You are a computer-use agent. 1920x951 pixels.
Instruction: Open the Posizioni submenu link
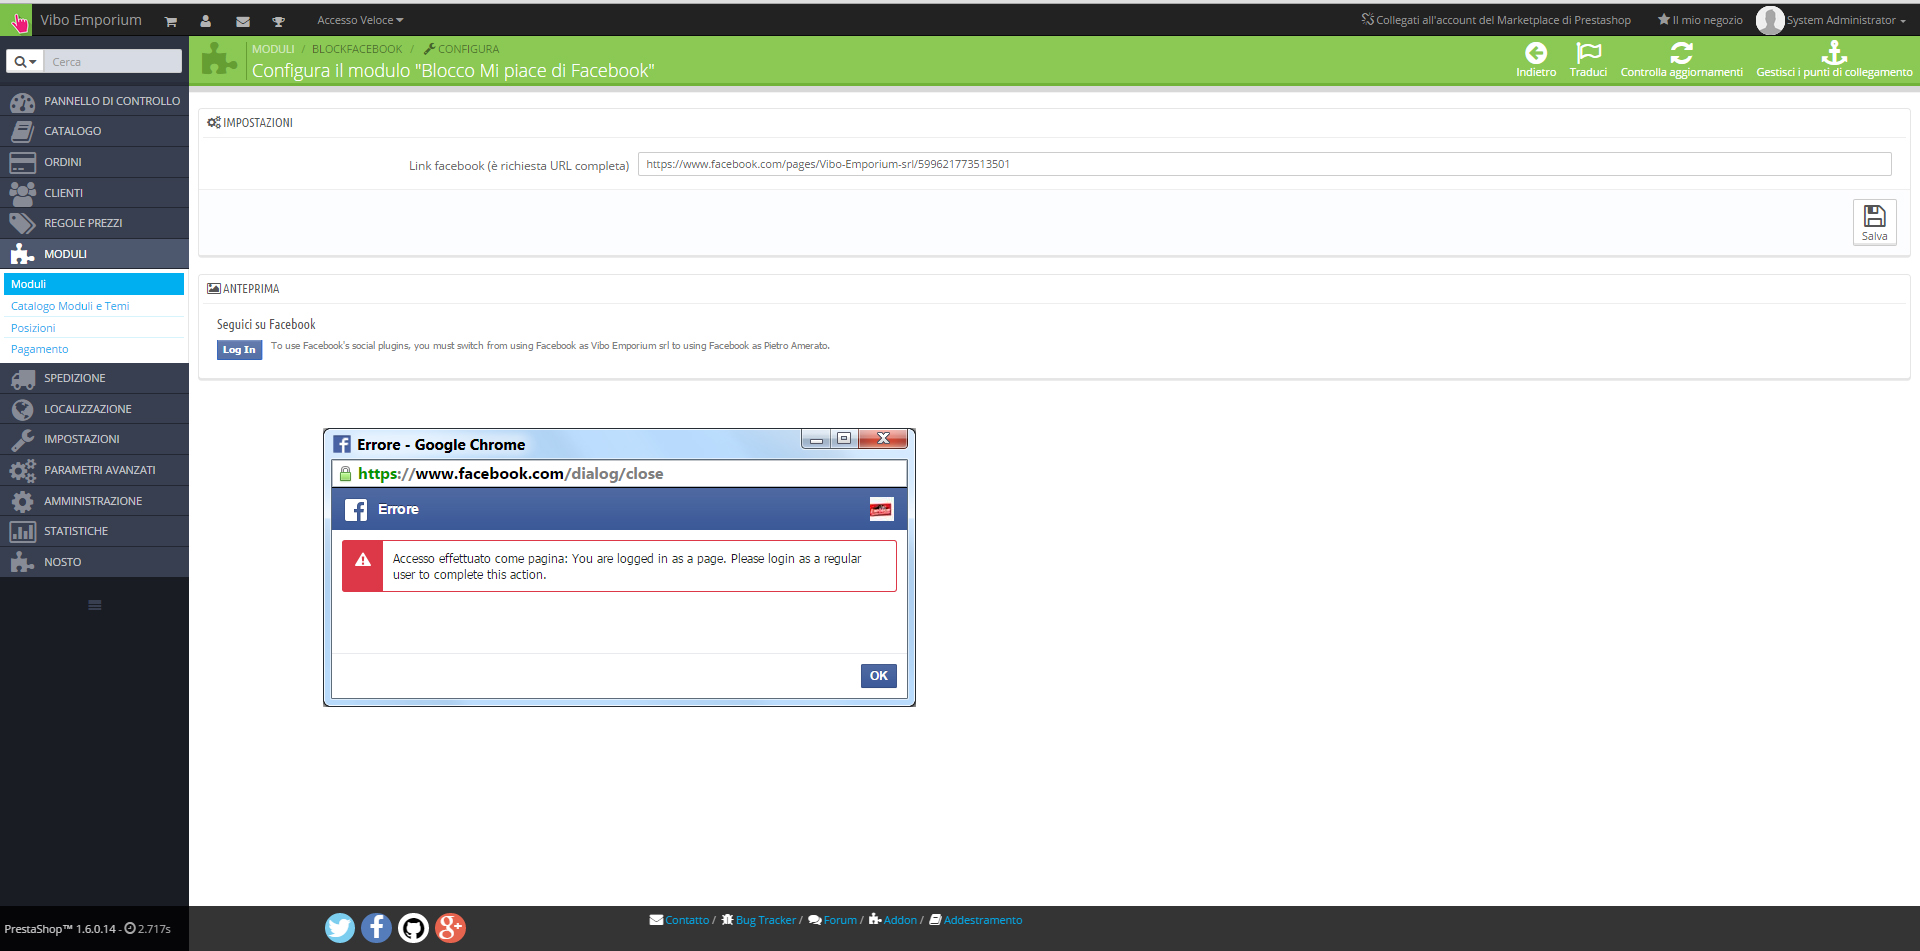point(33,328)
